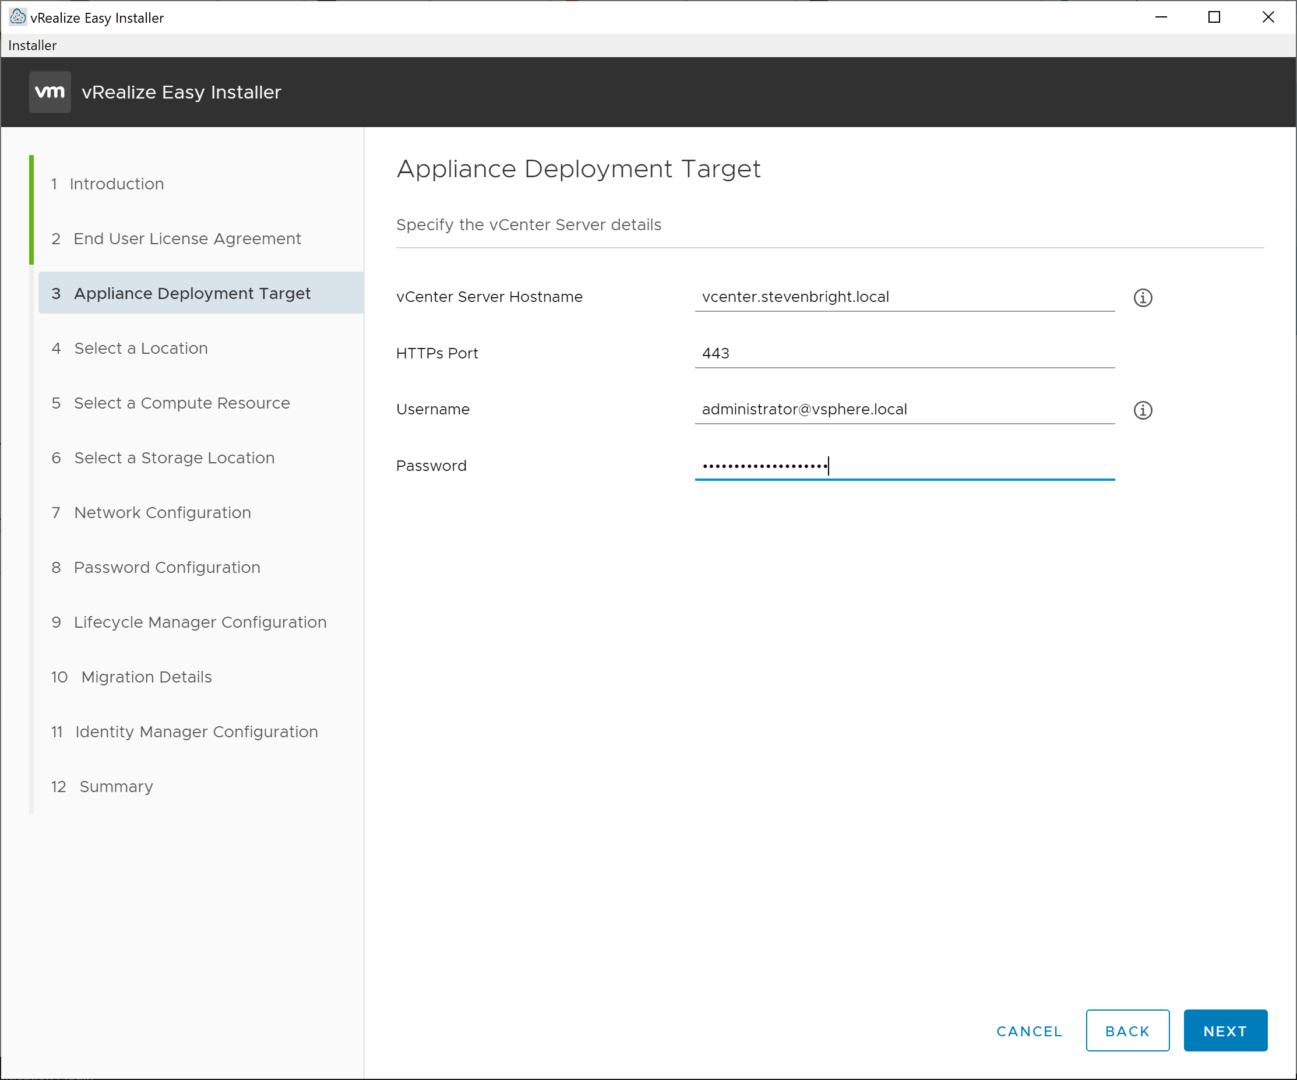The width and height of the screenshot is (1297, 1080).
Task: Open Network Configuration step
Action: coord(162,513)
